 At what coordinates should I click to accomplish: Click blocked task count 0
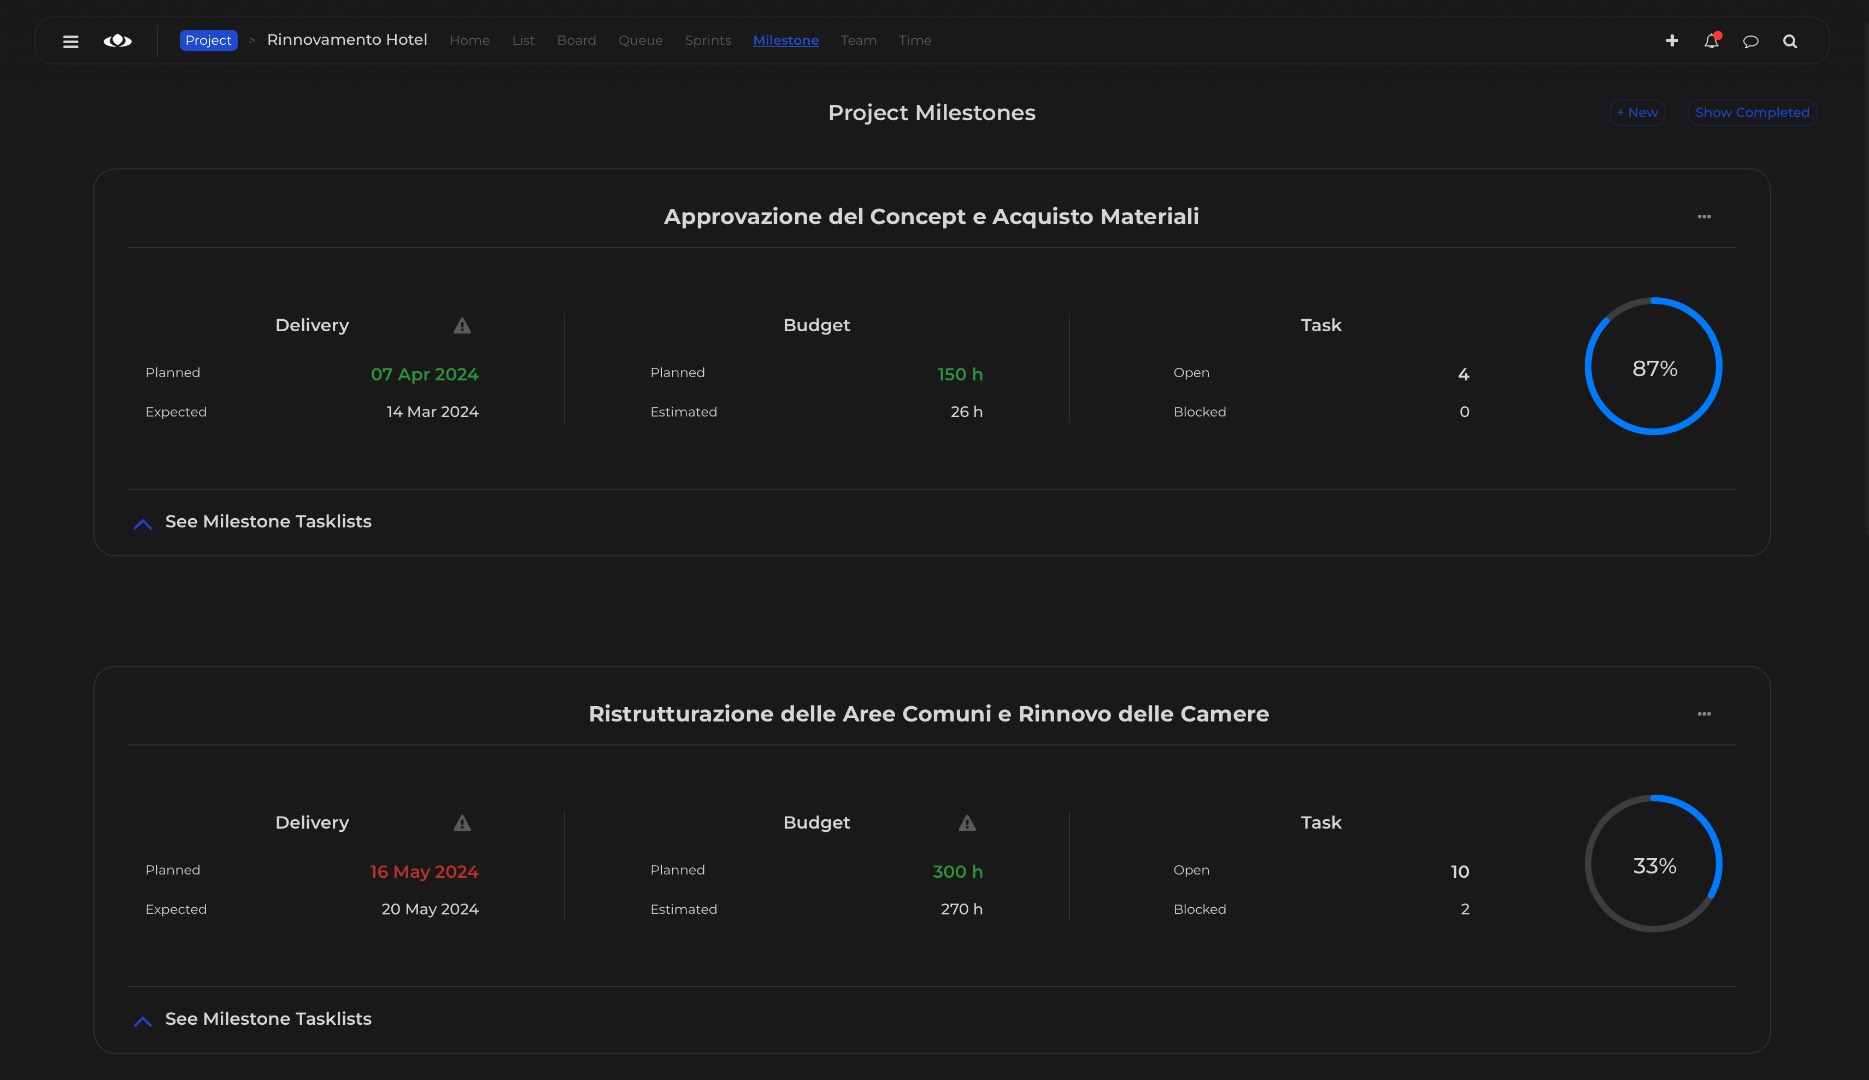pyautogui.click(x=1464, y=412)
